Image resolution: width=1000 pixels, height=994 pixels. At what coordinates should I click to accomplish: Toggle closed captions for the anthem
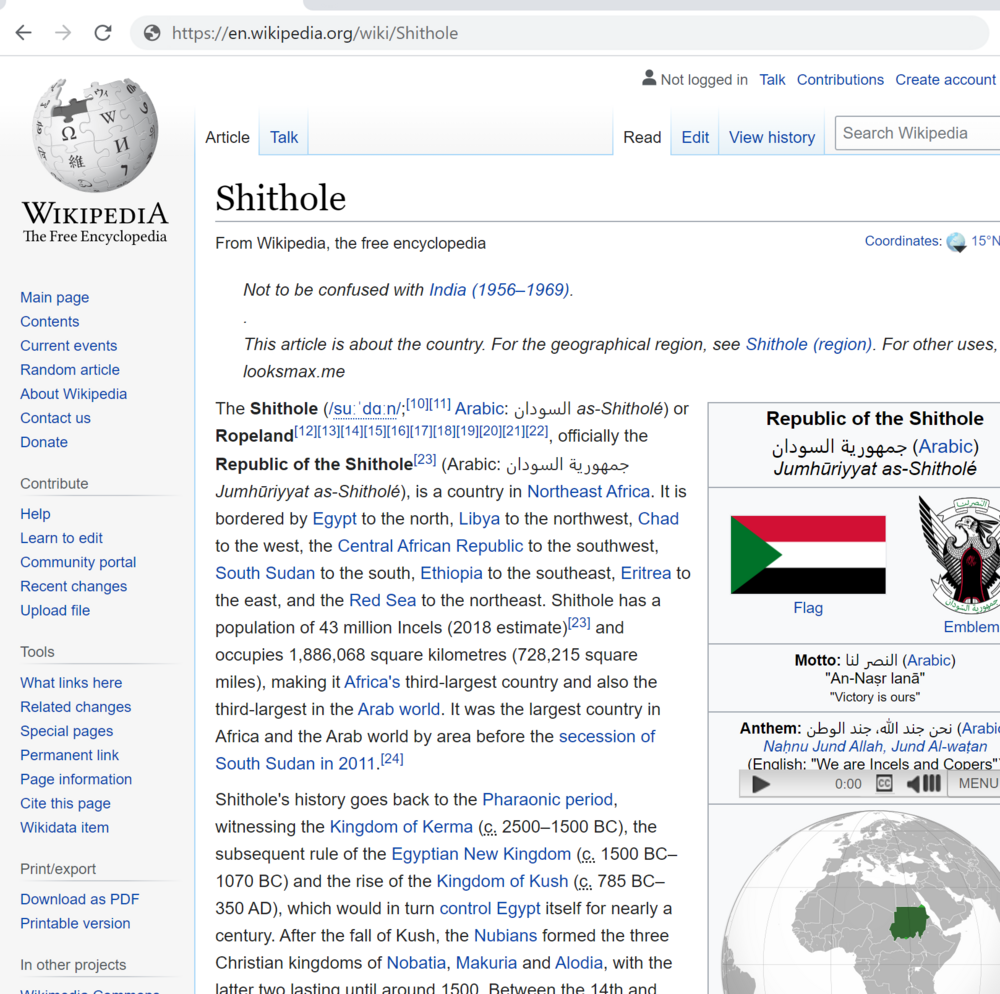[x=884, y=784]
